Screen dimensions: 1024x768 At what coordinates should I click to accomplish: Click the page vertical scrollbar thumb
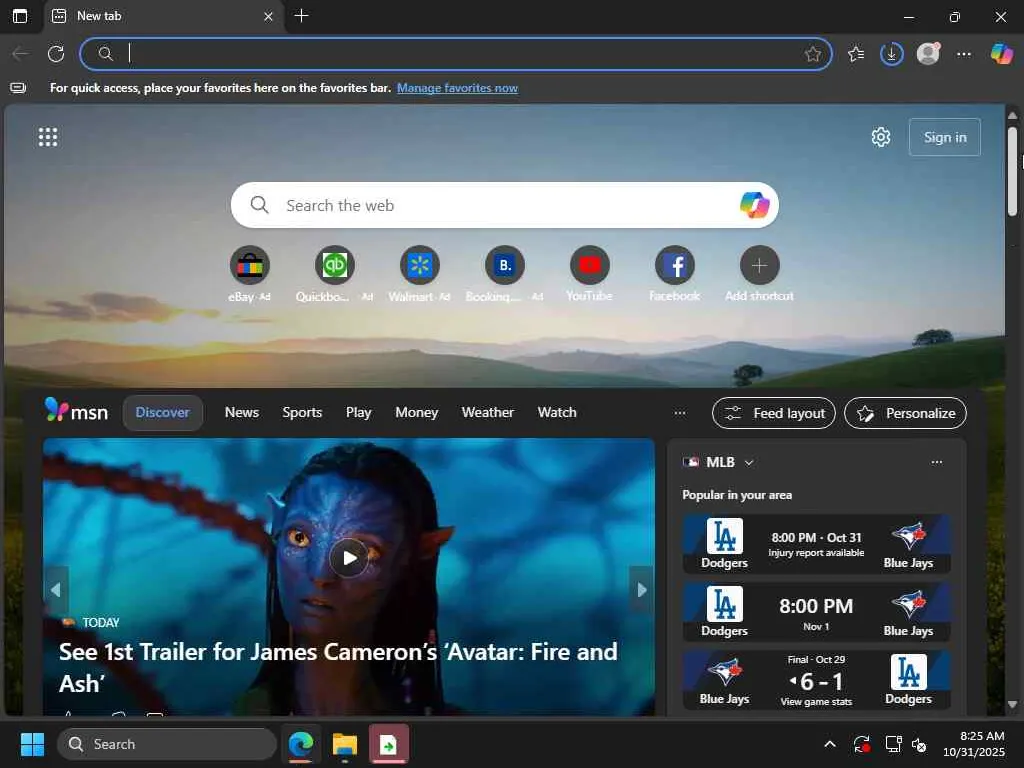(x=1012, y=171)
